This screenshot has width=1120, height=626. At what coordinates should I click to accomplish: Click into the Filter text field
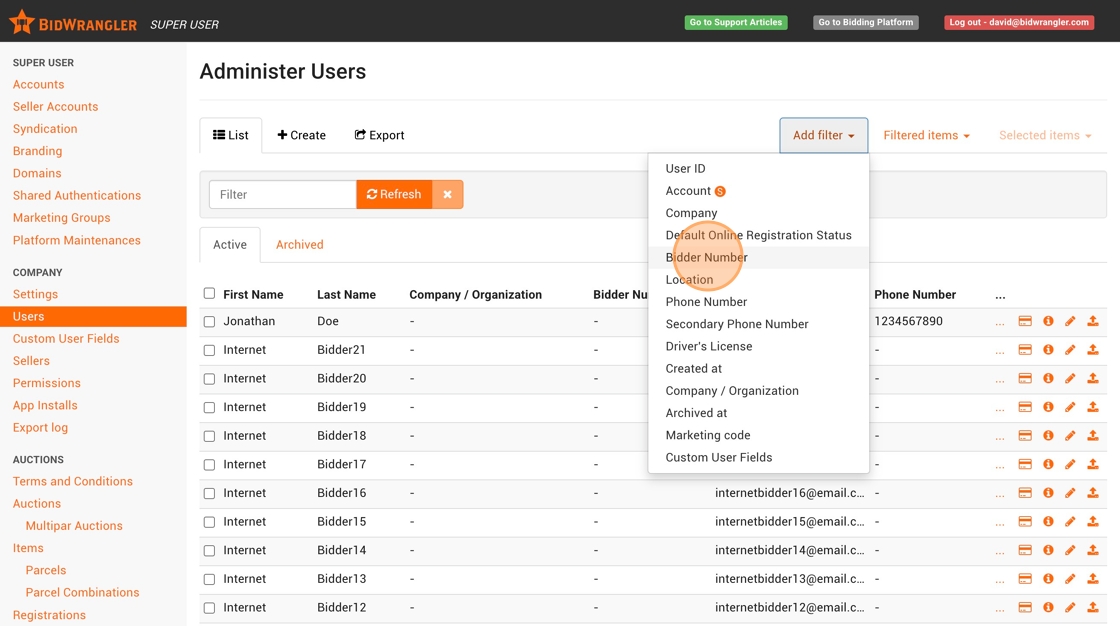(282, 194)
